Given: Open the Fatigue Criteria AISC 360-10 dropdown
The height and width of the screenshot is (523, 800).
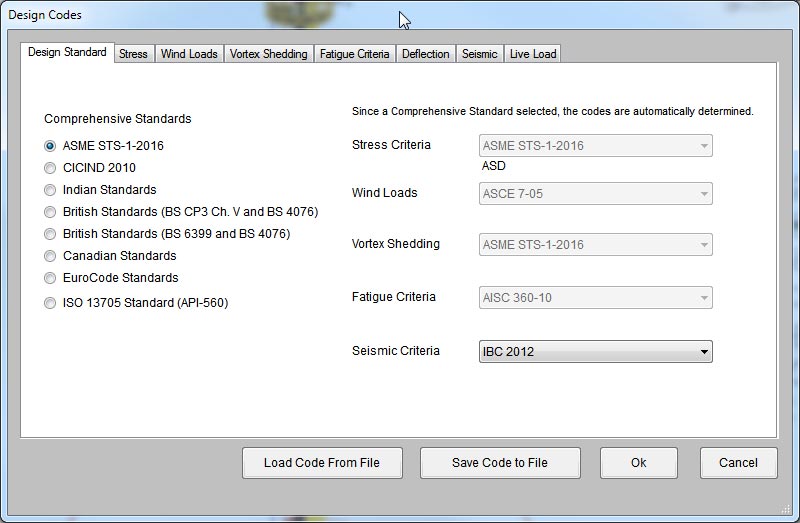Looking at the screenshot, I should click(x=595, y=297).
